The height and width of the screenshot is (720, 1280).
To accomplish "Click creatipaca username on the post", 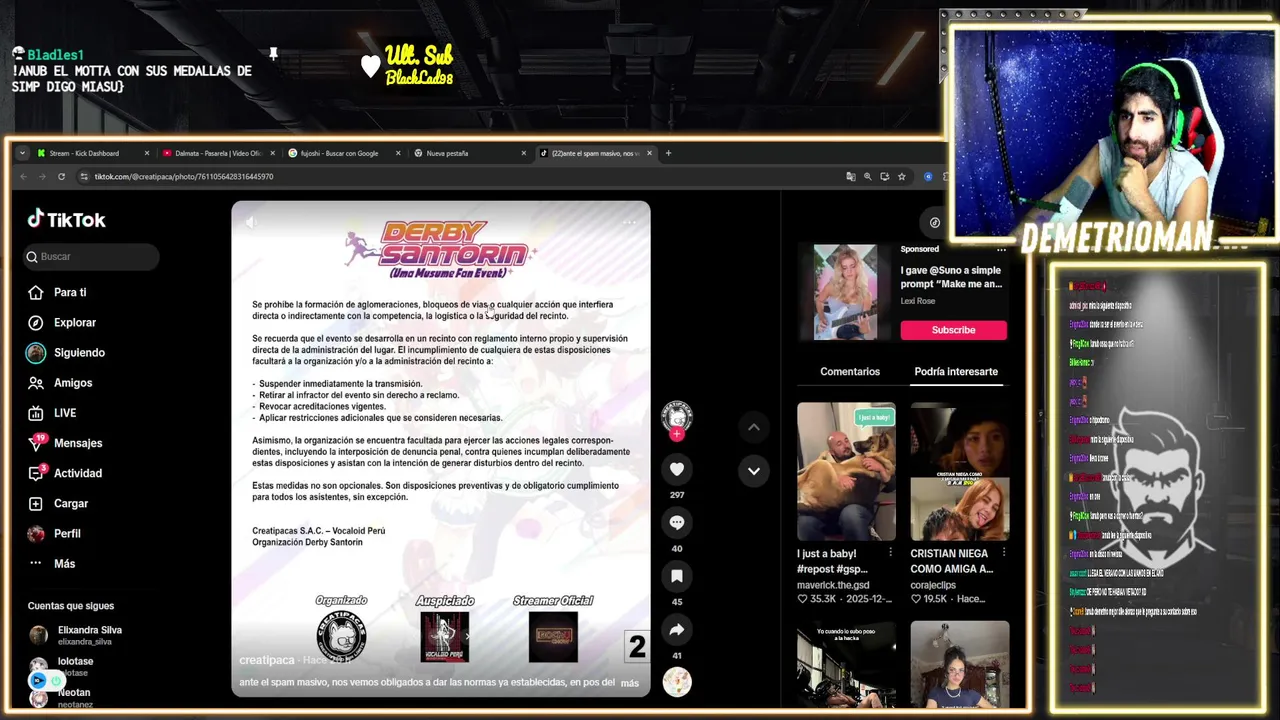I will coord(266,661).
